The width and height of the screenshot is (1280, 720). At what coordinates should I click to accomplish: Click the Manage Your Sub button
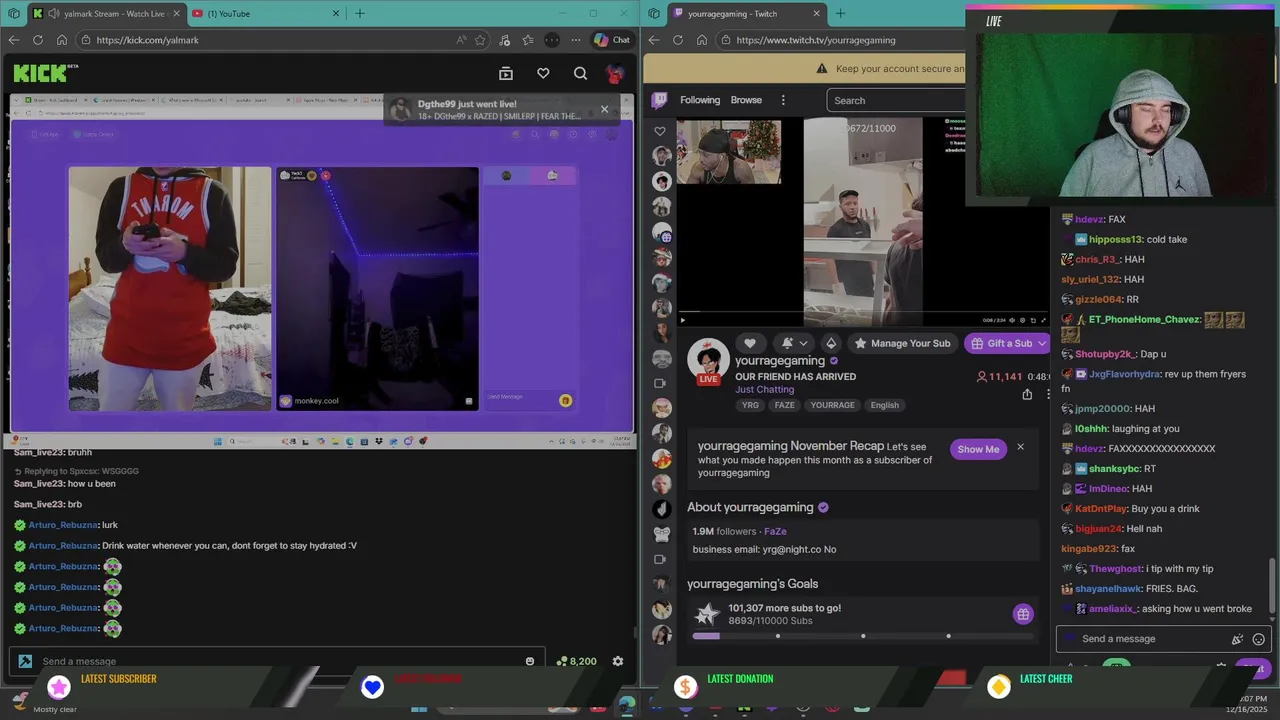coord(901,343)
